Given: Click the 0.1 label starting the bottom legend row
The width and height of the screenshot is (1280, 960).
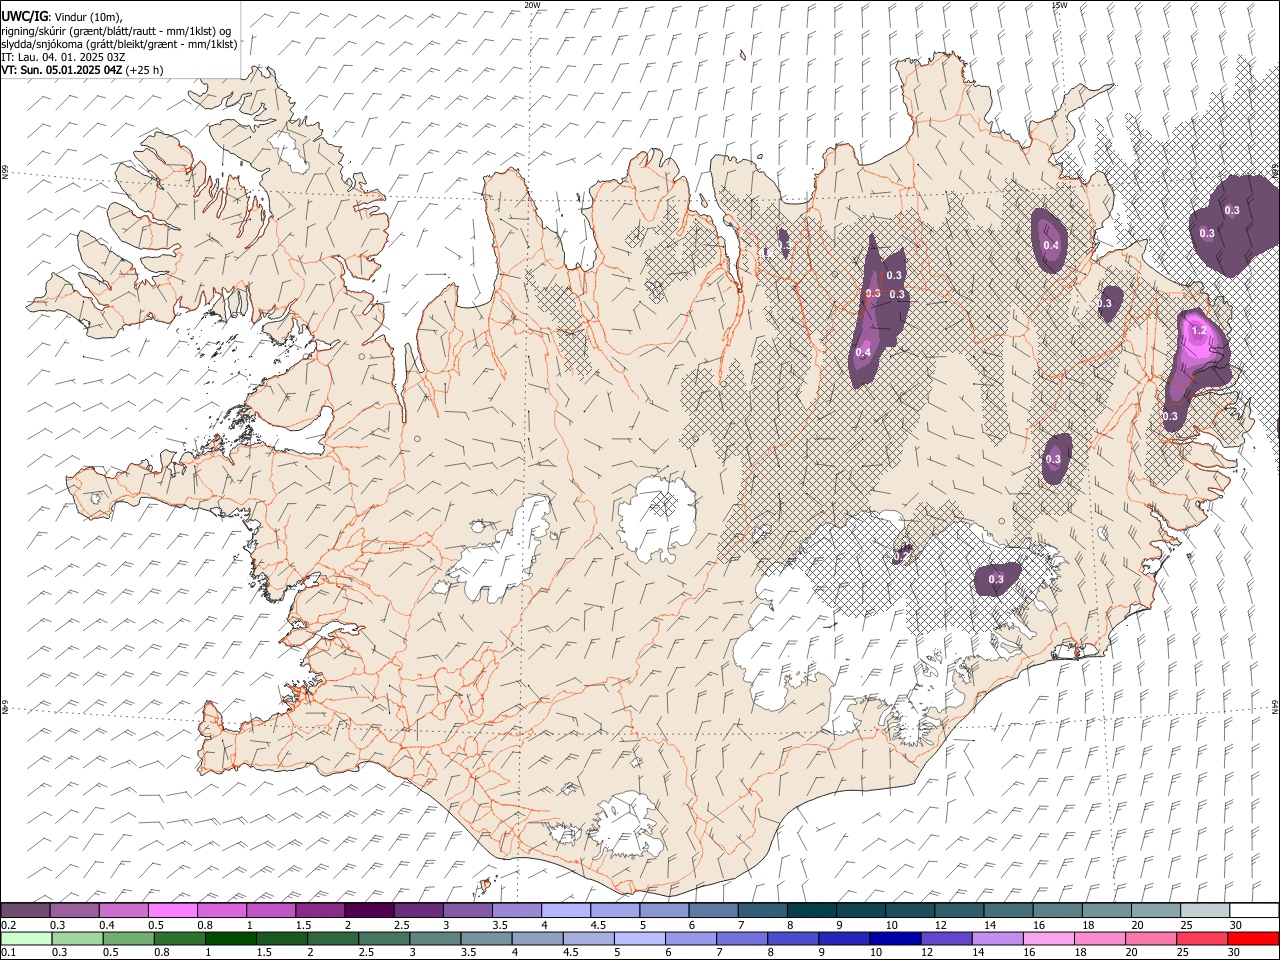Looking at the screenshot, I should [8, 952].
